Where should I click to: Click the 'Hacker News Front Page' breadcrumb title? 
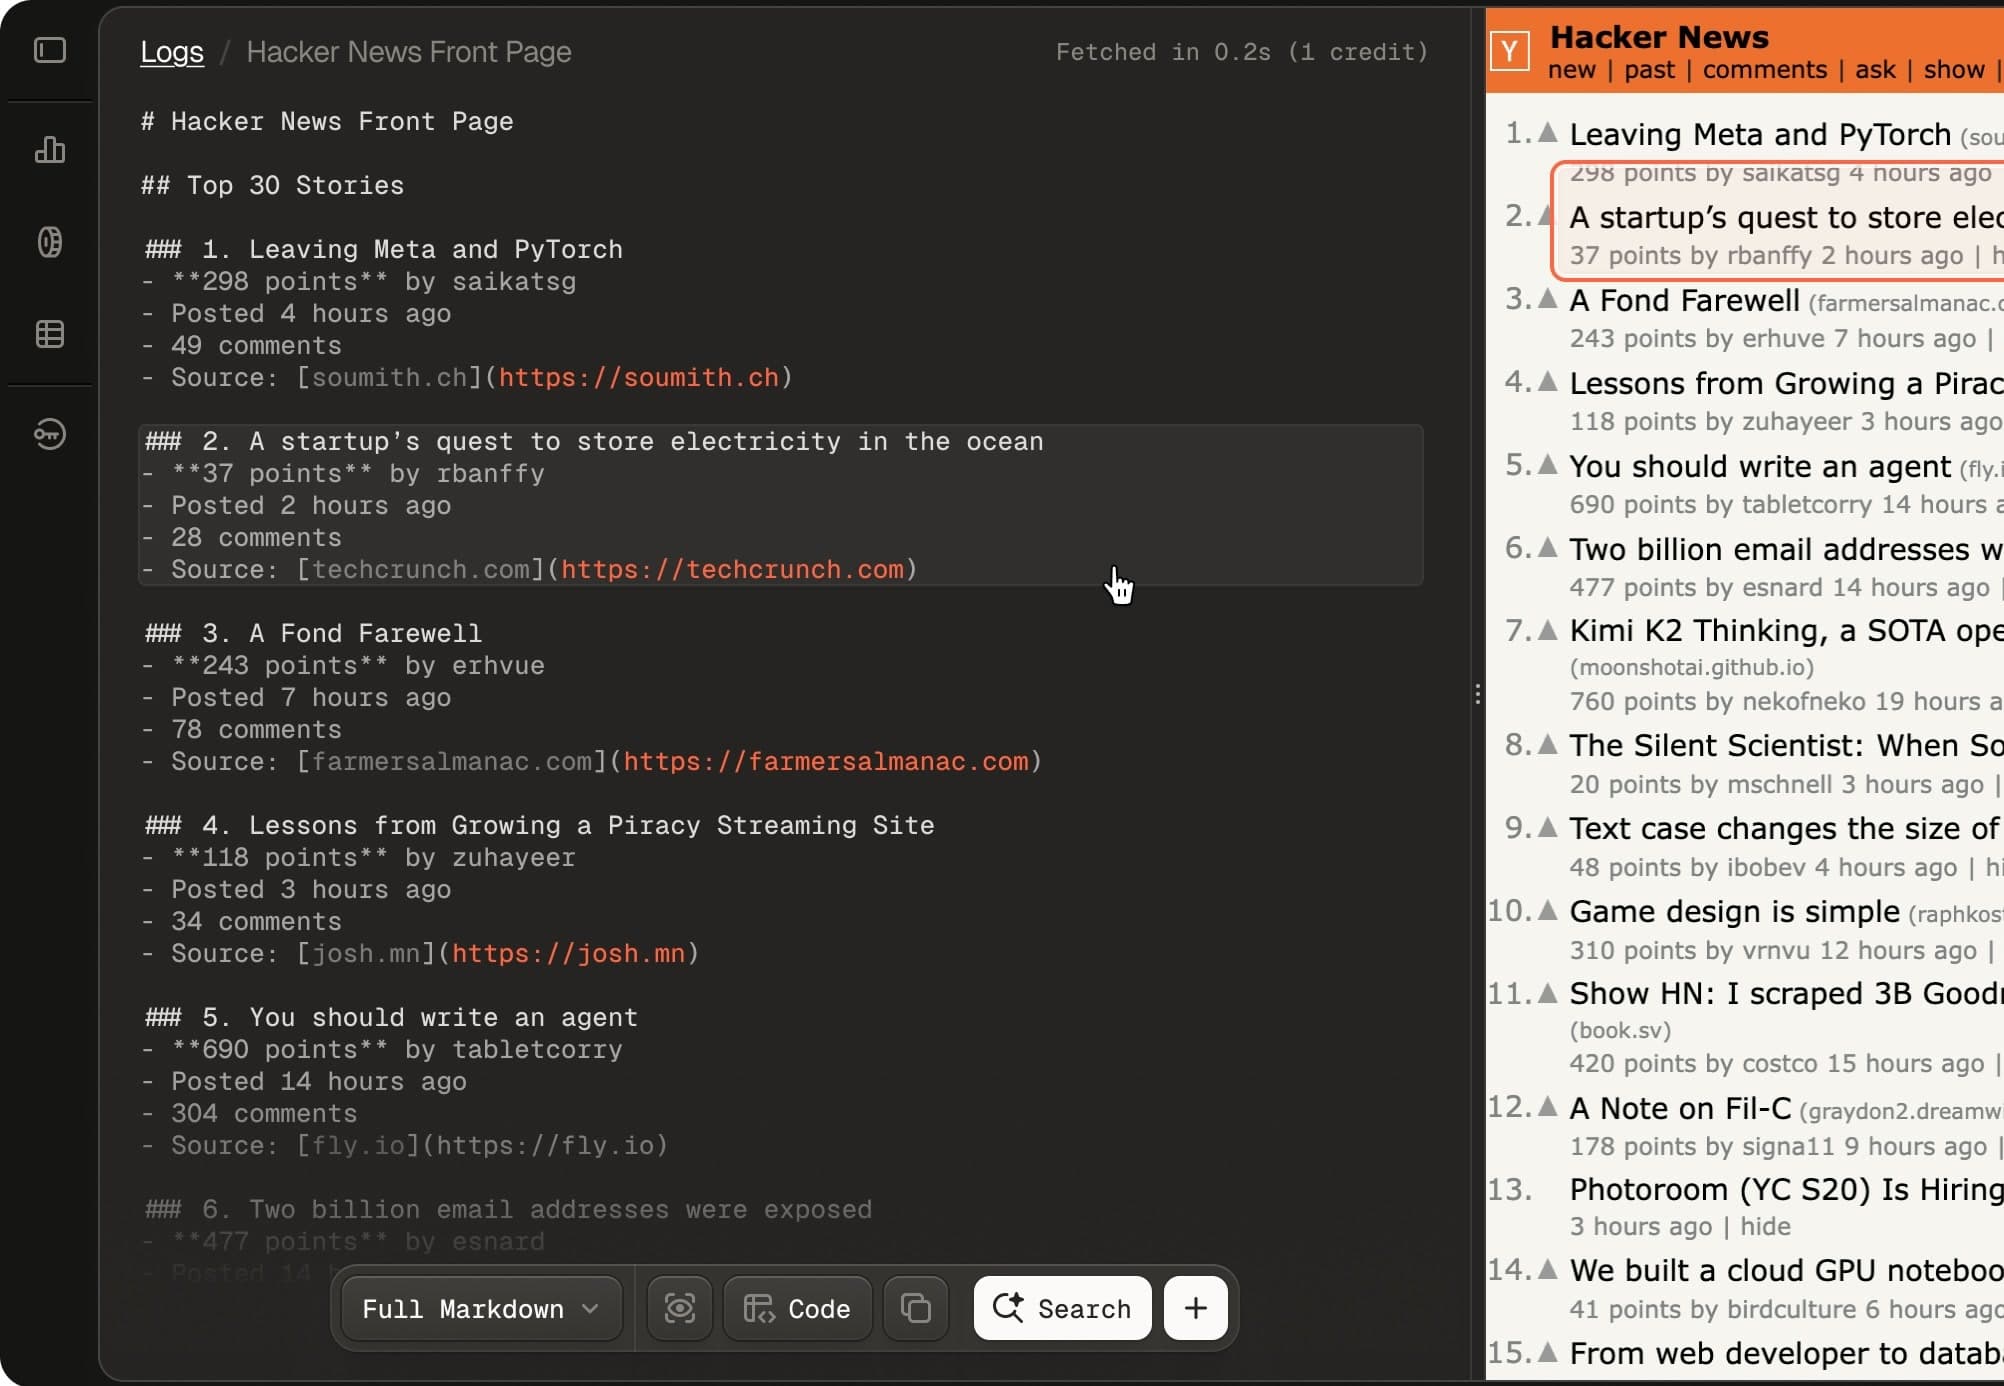tap(409, 52)
